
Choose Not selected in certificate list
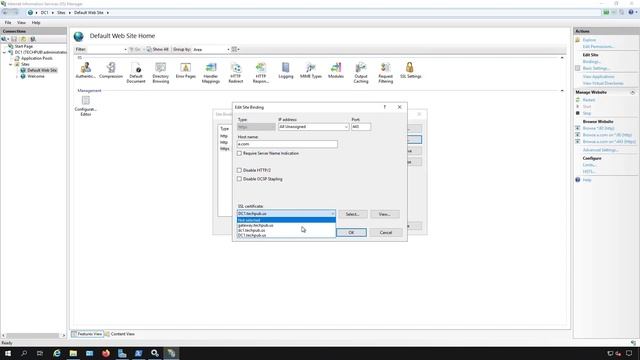[x=286, y=220]
